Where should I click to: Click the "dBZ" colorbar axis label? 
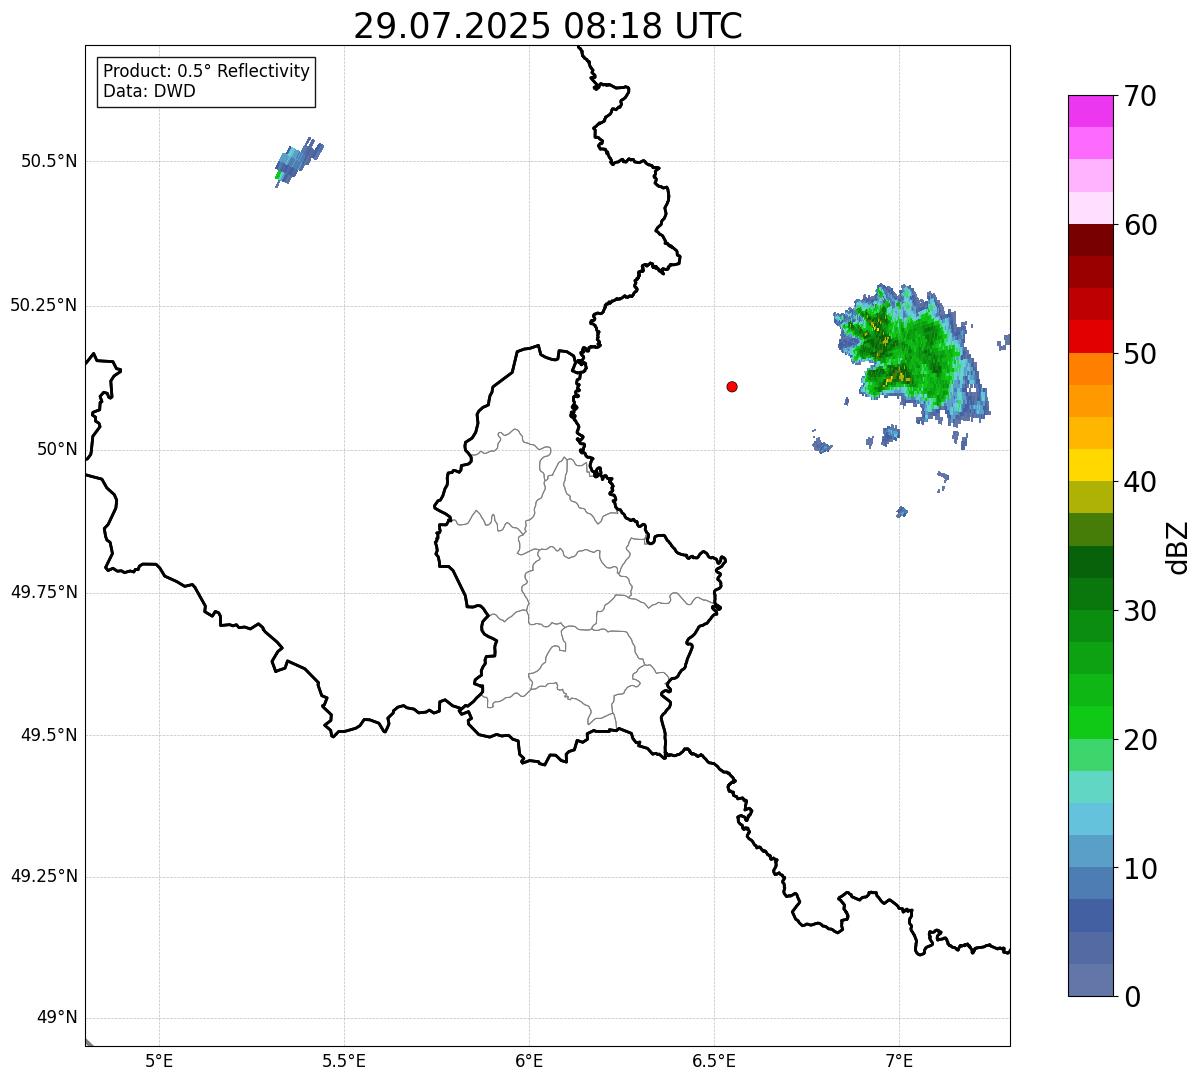[1178, 546]
